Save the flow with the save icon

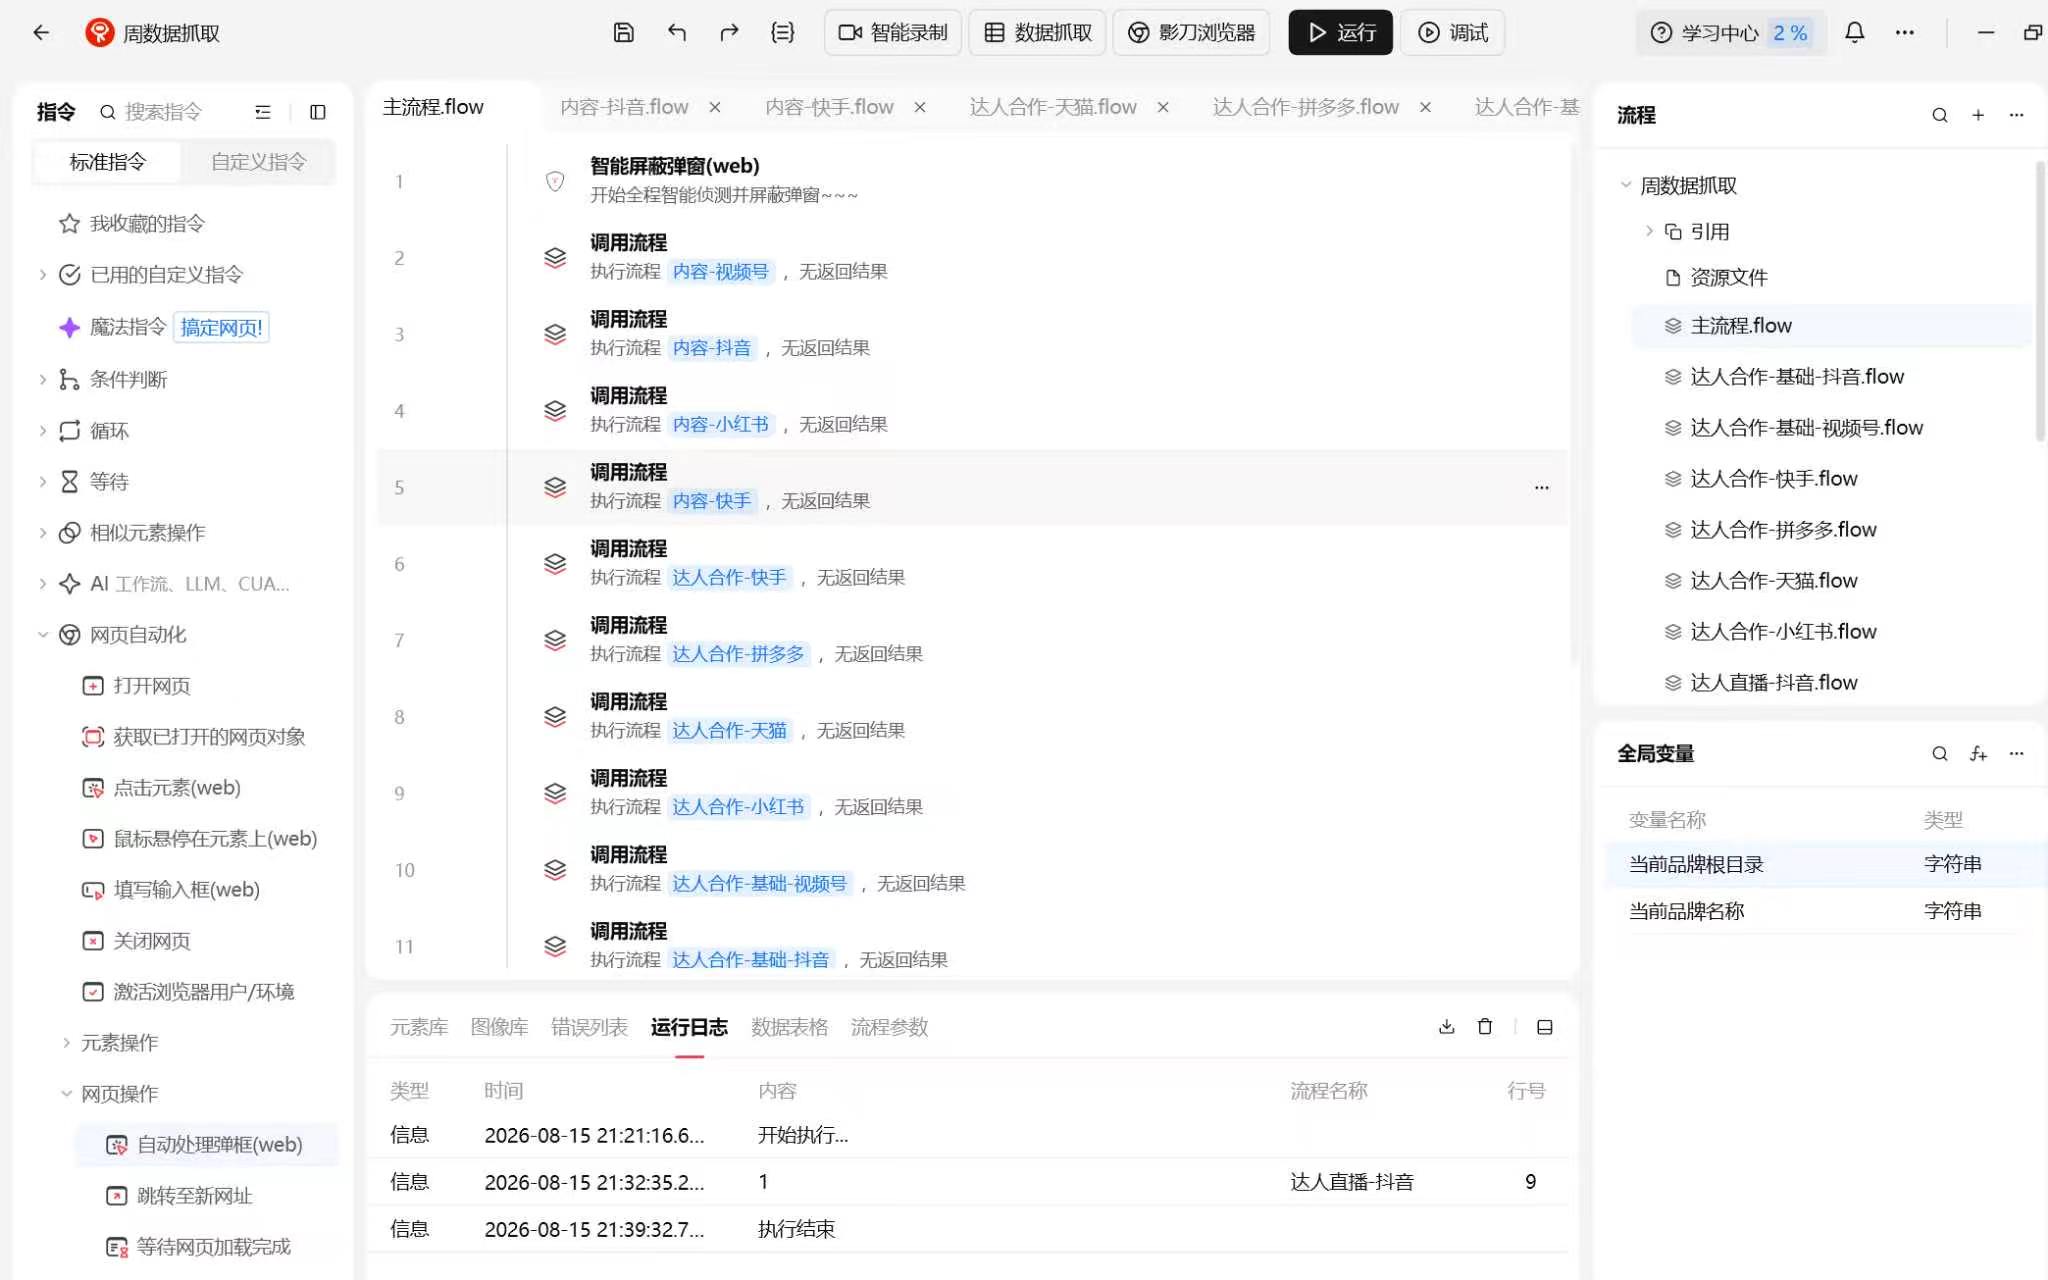coord(623,33)
